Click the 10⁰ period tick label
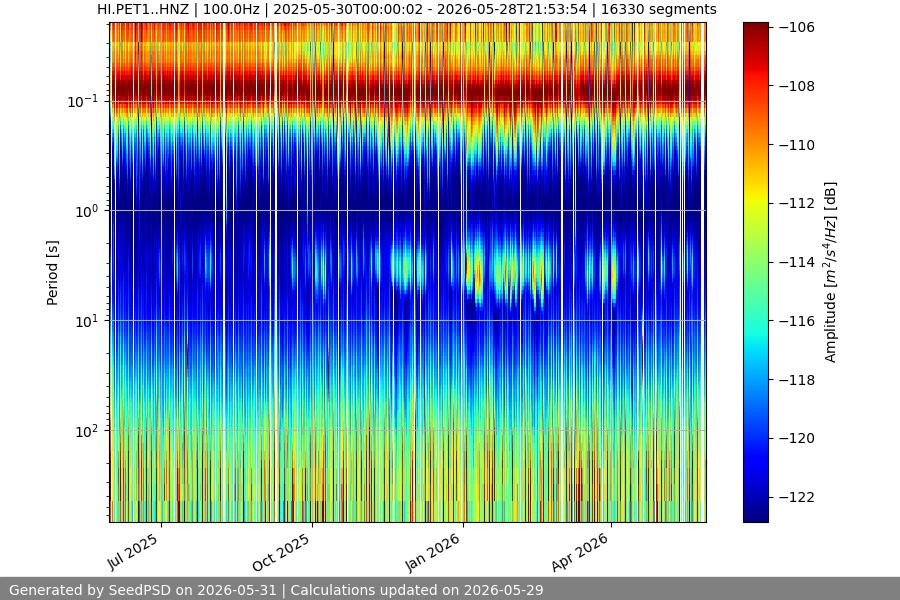Image resolution: width=900 pixels, height=600 pixels. 87,211
